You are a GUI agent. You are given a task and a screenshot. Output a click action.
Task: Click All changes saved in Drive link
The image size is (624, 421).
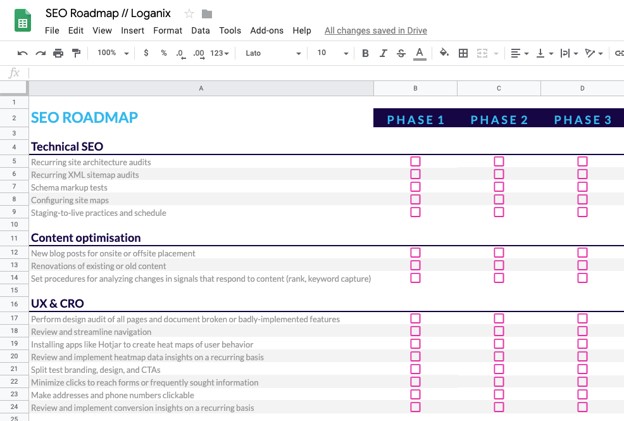376,31
